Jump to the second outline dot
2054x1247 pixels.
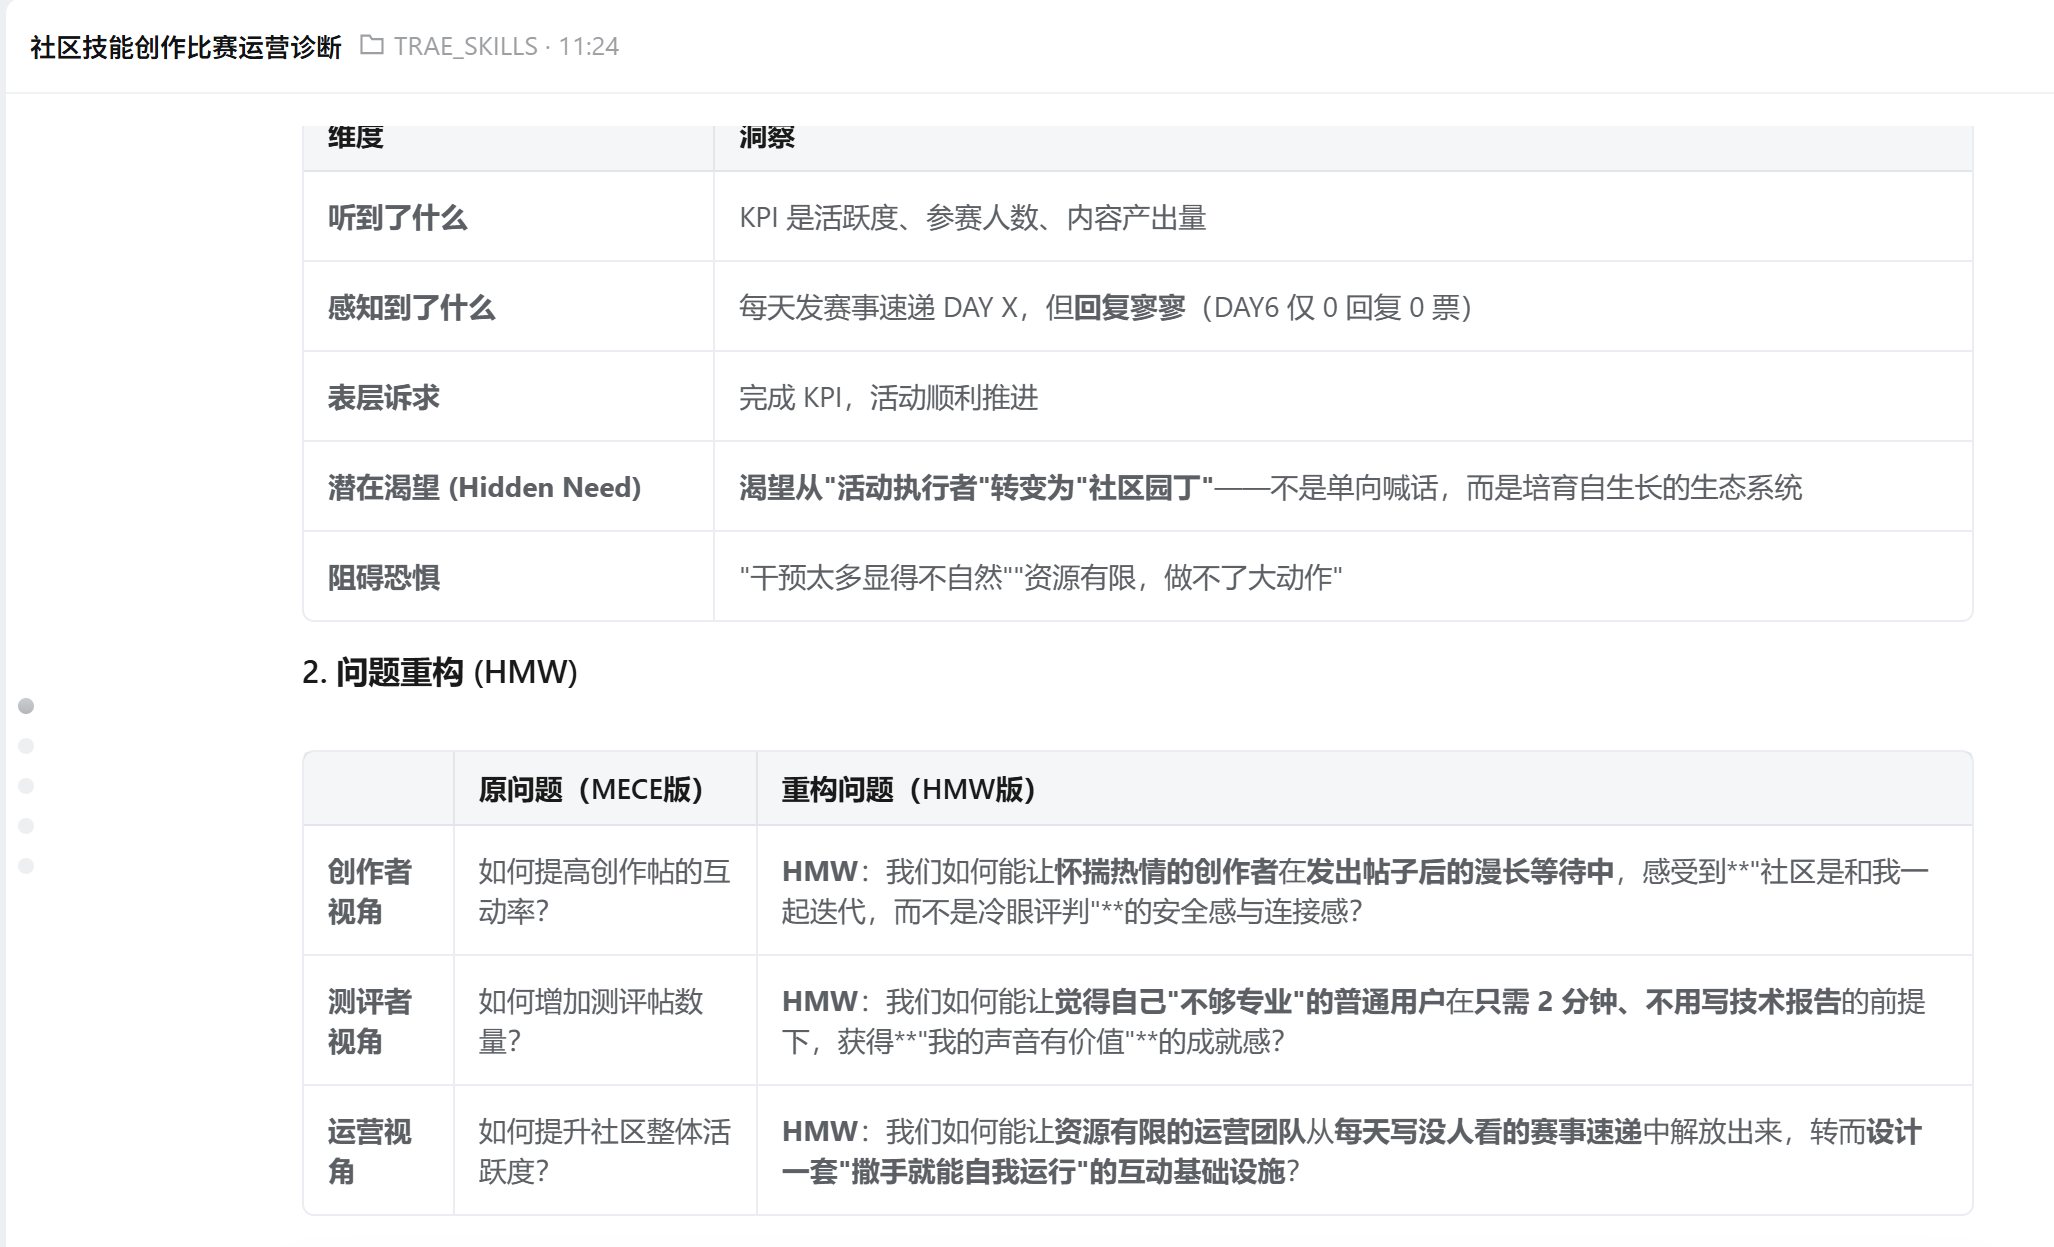point(26,746)
